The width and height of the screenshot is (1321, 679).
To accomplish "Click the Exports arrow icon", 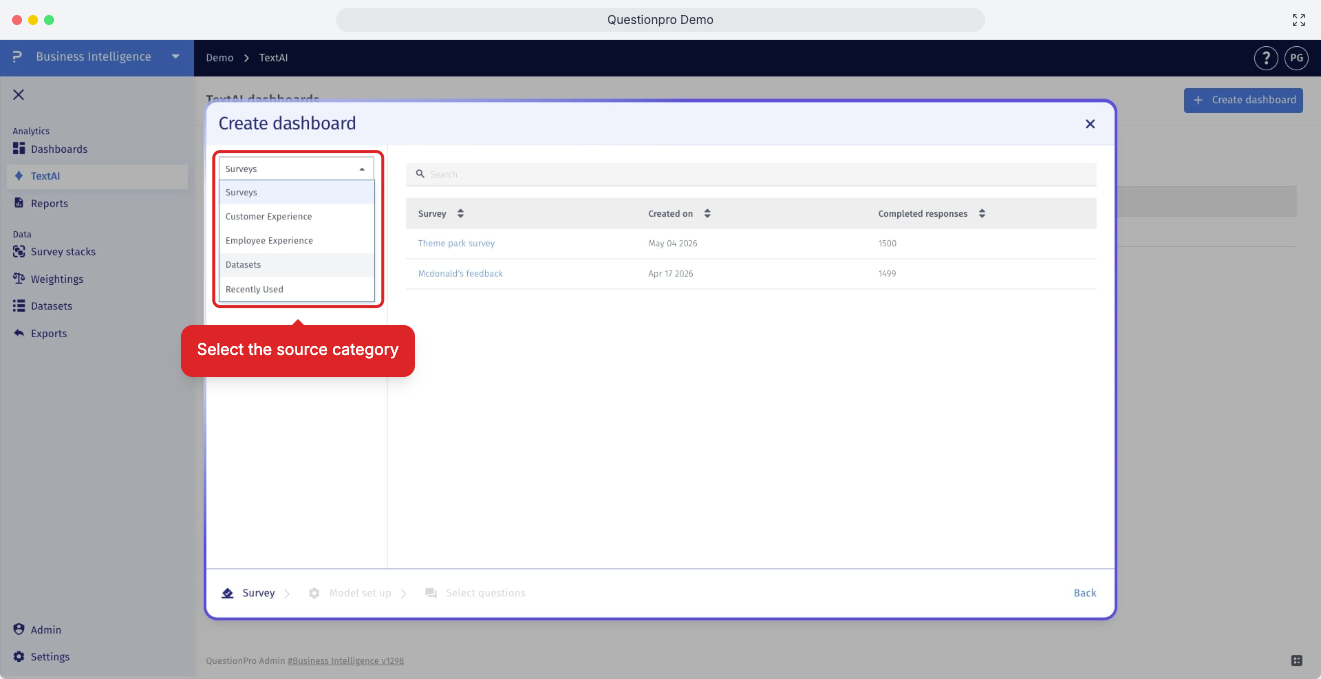I will 19,333.
